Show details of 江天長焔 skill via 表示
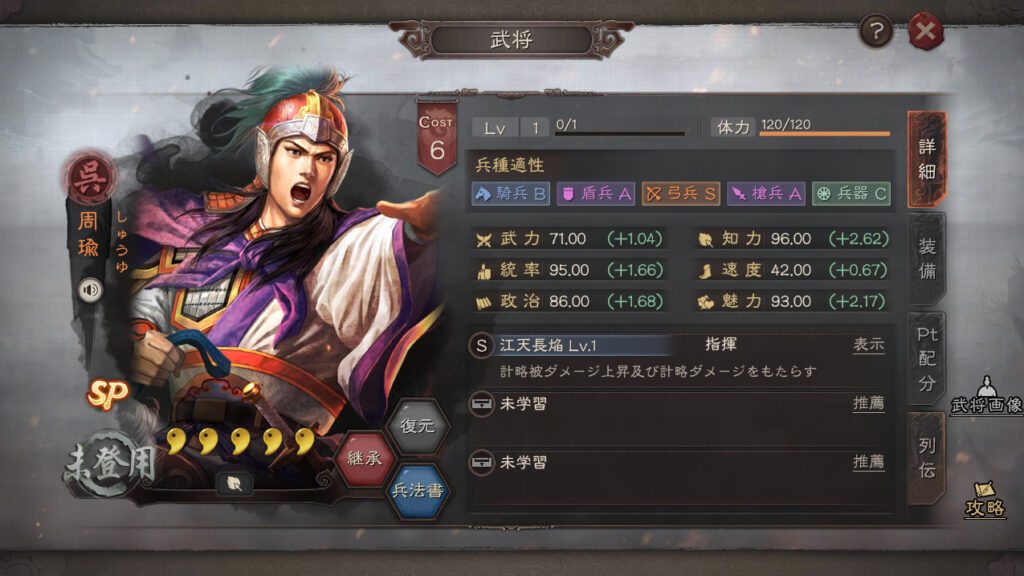1024x576 pixels. pos(869,345)
